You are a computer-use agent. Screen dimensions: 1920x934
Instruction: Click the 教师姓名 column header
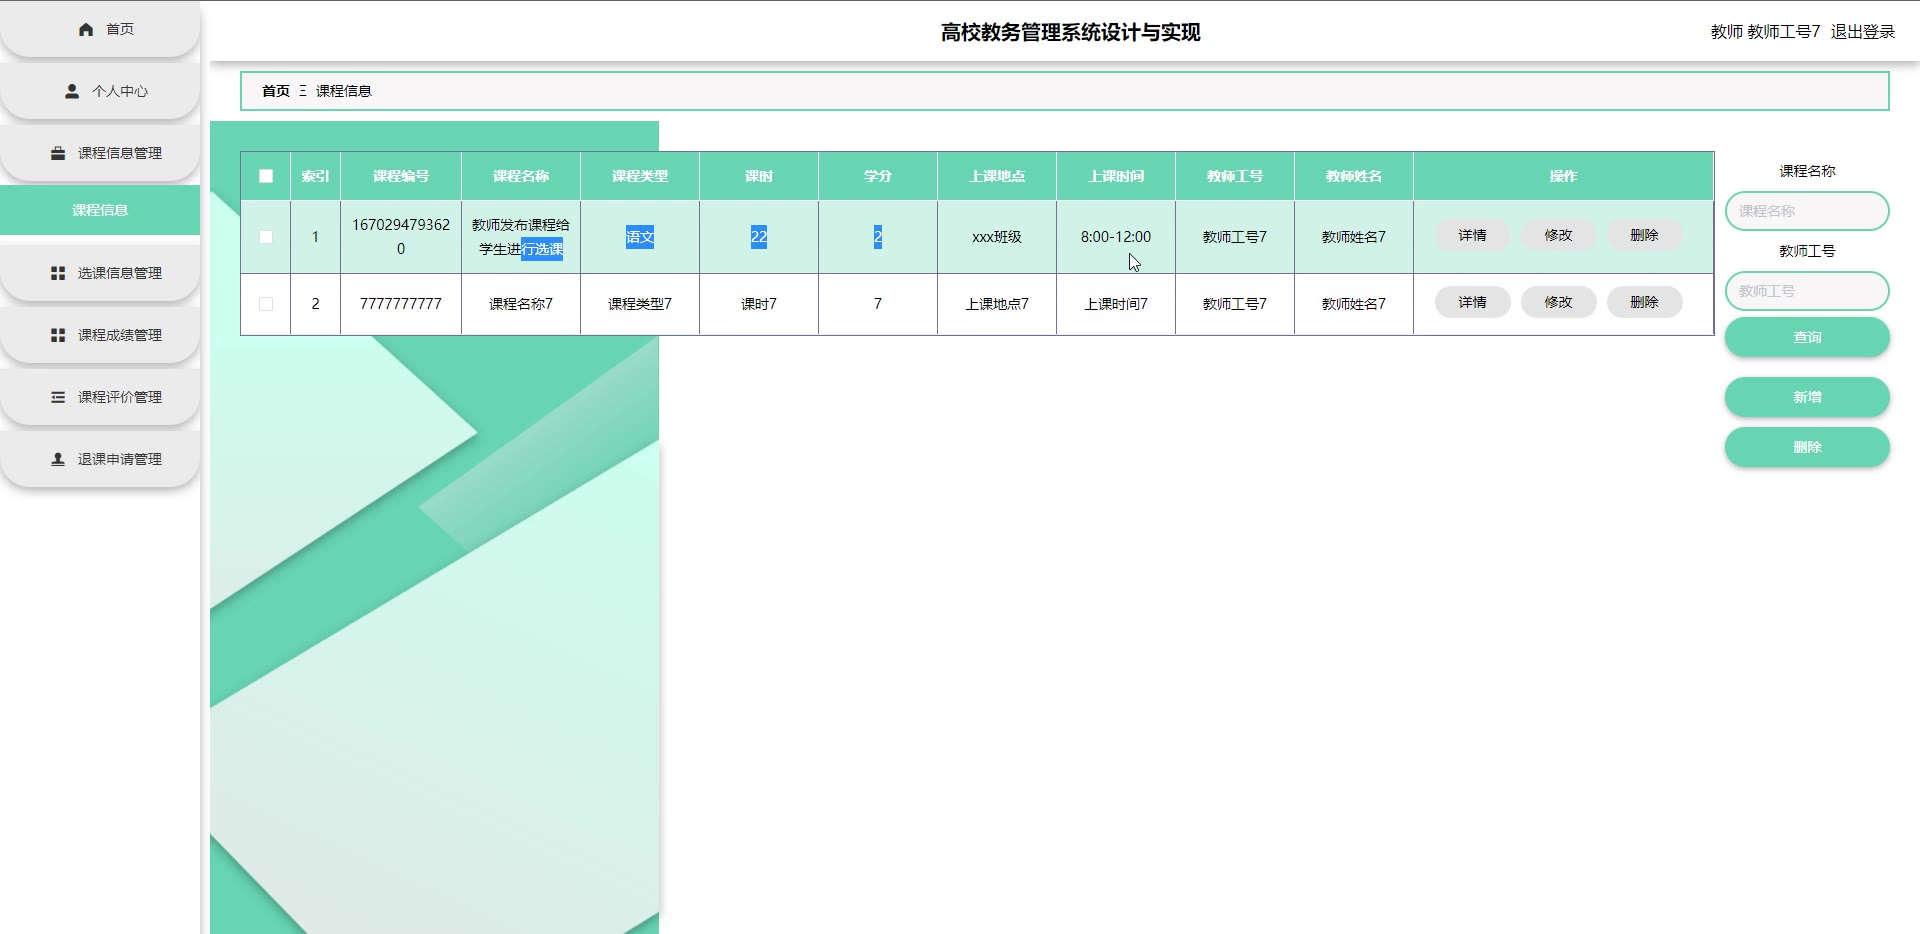point(1354,176)
